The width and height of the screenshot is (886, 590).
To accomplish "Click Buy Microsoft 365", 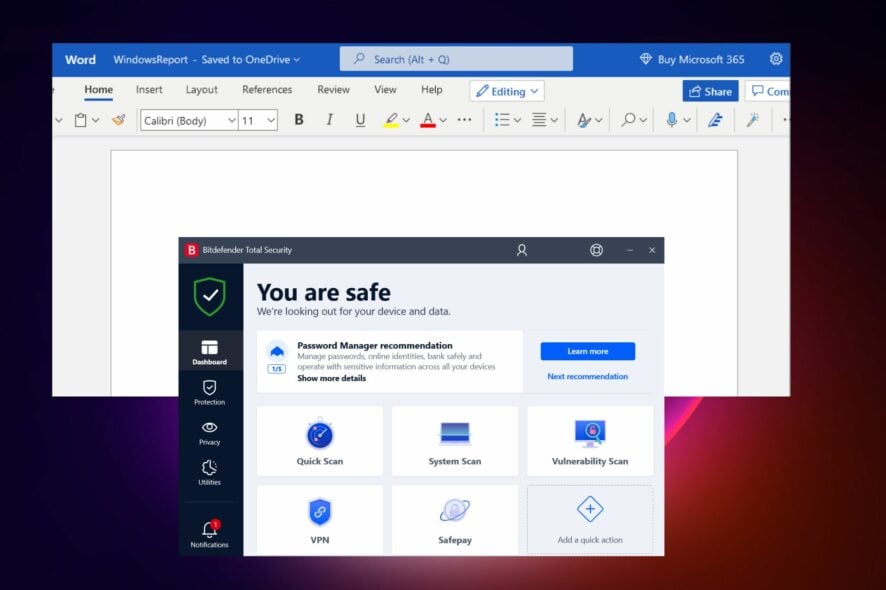I will (692, 59).
